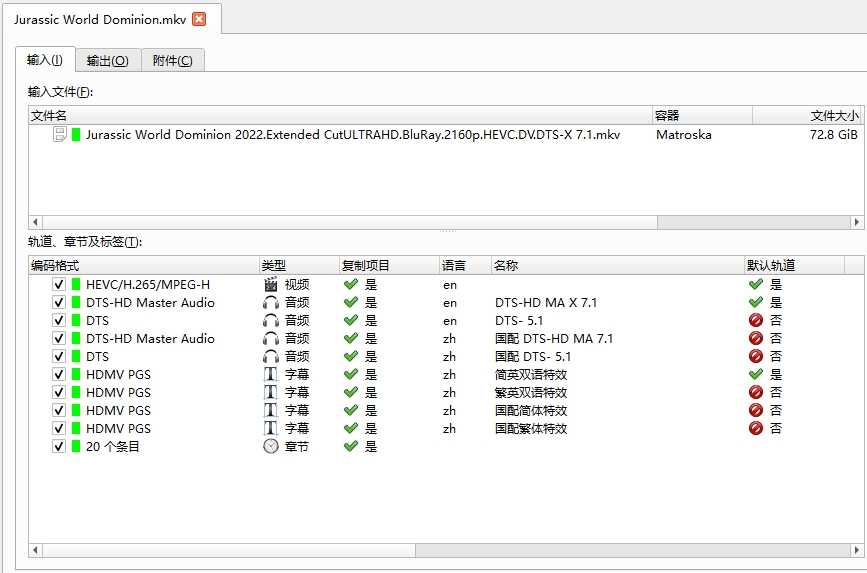
Task: Uncheck the 国配简体特效 subtitle track
Action: click(59, 410)
